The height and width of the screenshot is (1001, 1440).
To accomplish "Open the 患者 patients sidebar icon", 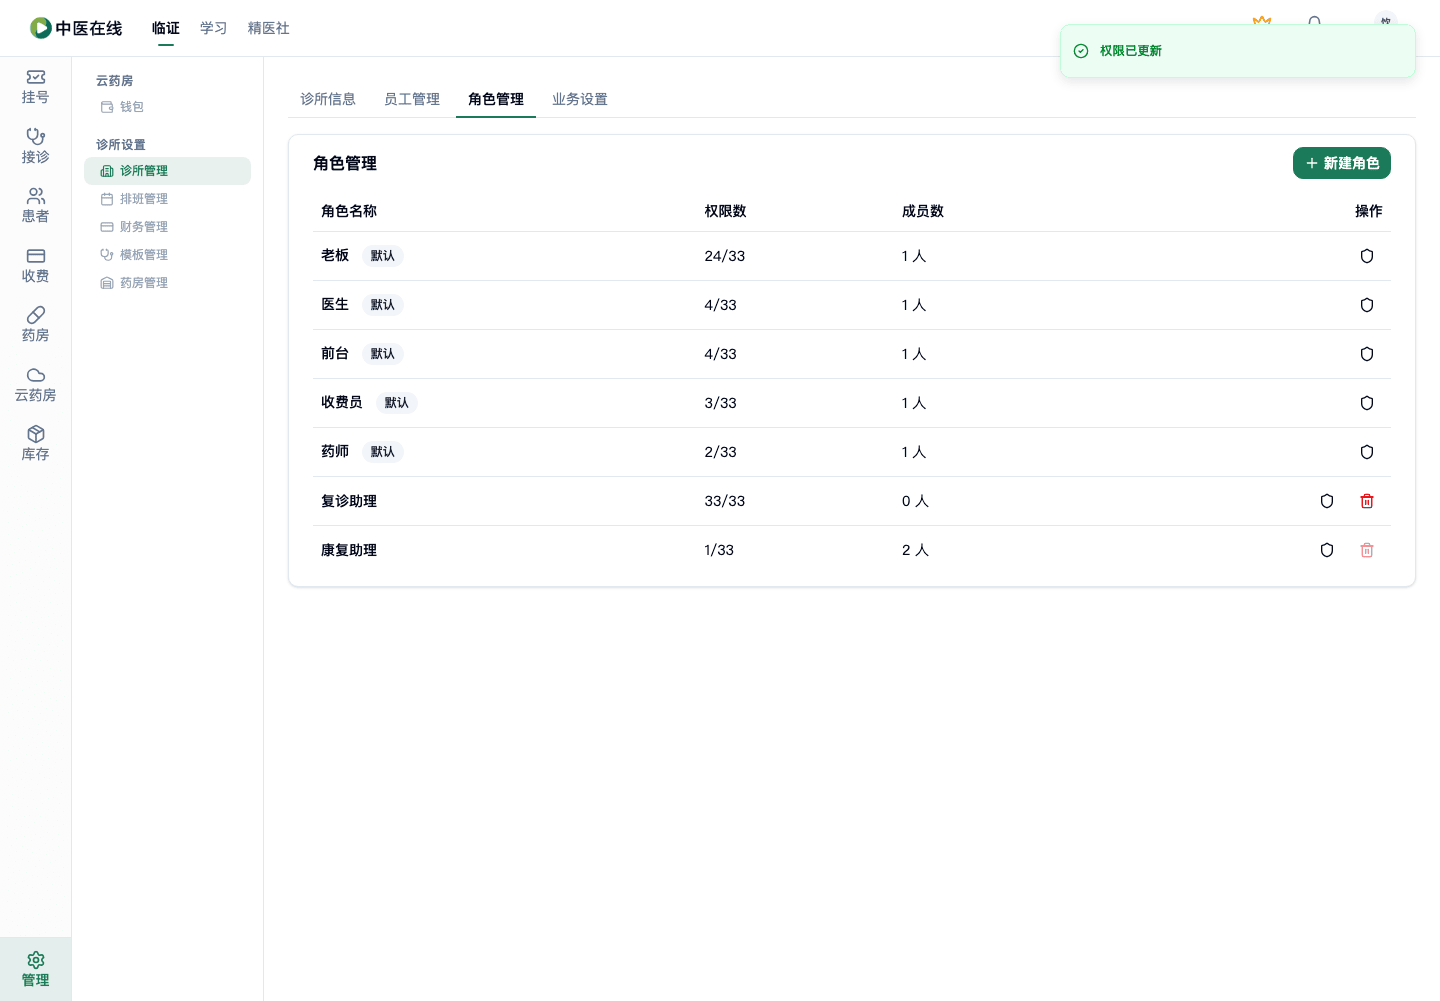I will pos(35,206).
